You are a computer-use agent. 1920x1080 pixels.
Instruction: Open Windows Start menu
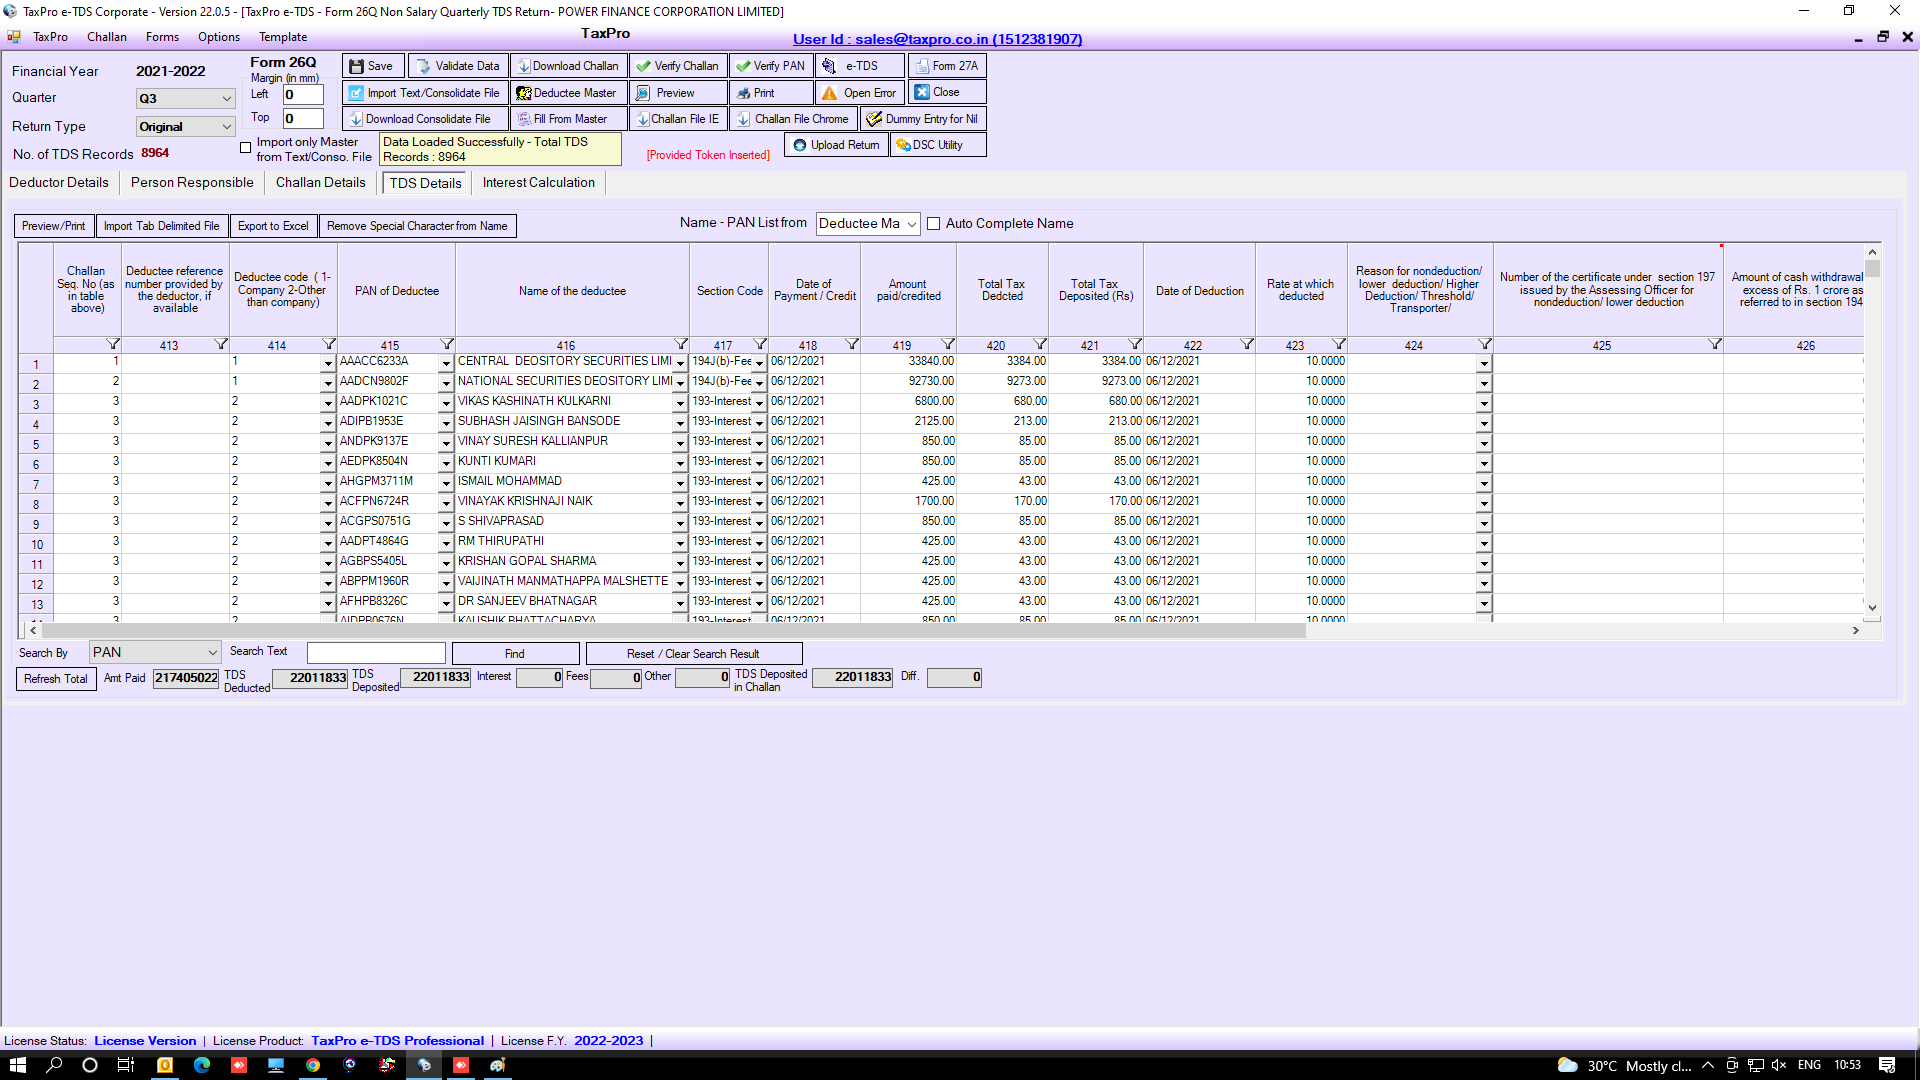pos(18,1065)
